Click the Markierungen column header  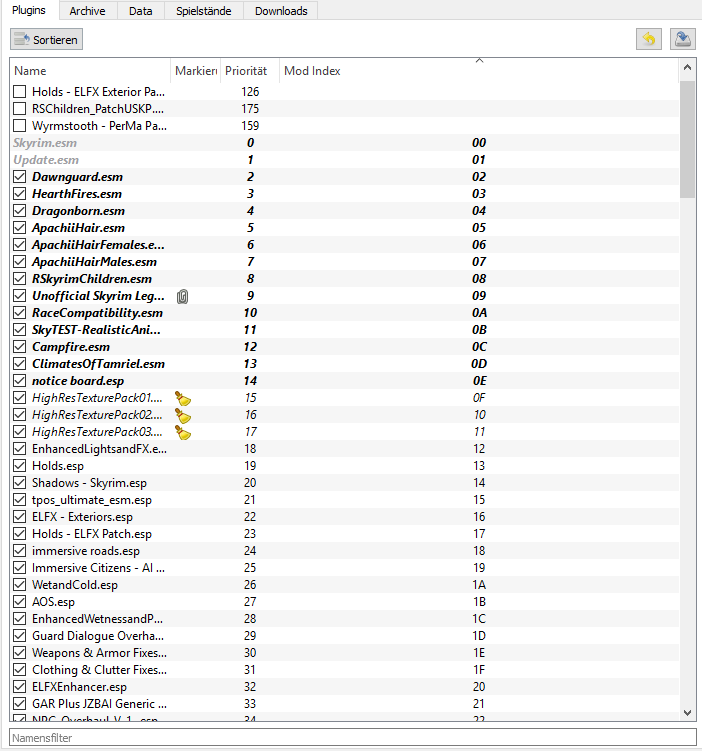195,71
